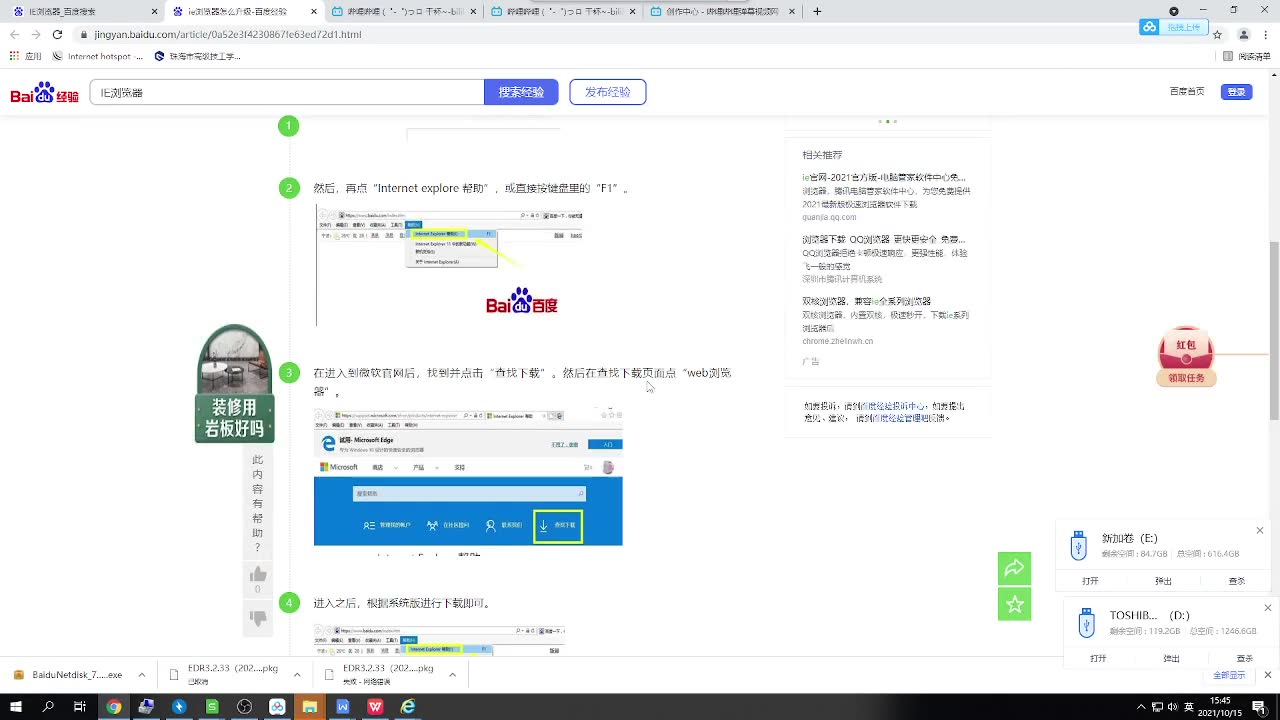Screen dimensions: 1280x720
Task: Open OBS Studio from the taskbar
Action: pyautogui.click(x=245, y=707)
